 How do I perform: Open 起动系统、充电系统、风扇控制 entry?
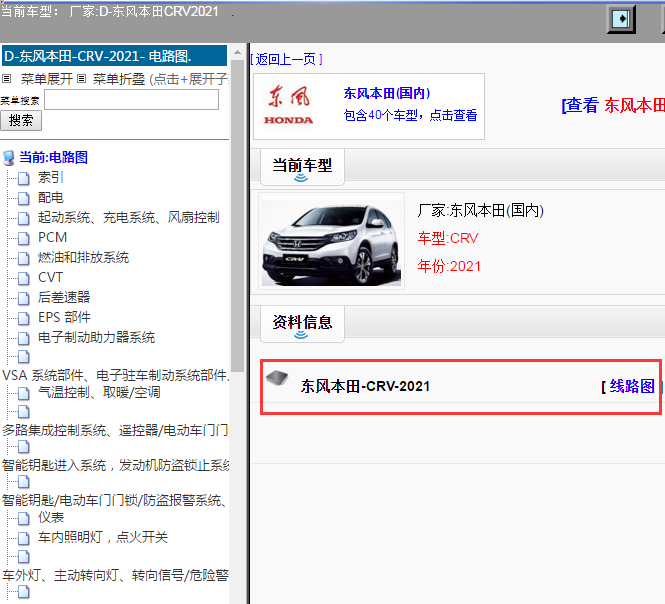[x=129, y=217]
